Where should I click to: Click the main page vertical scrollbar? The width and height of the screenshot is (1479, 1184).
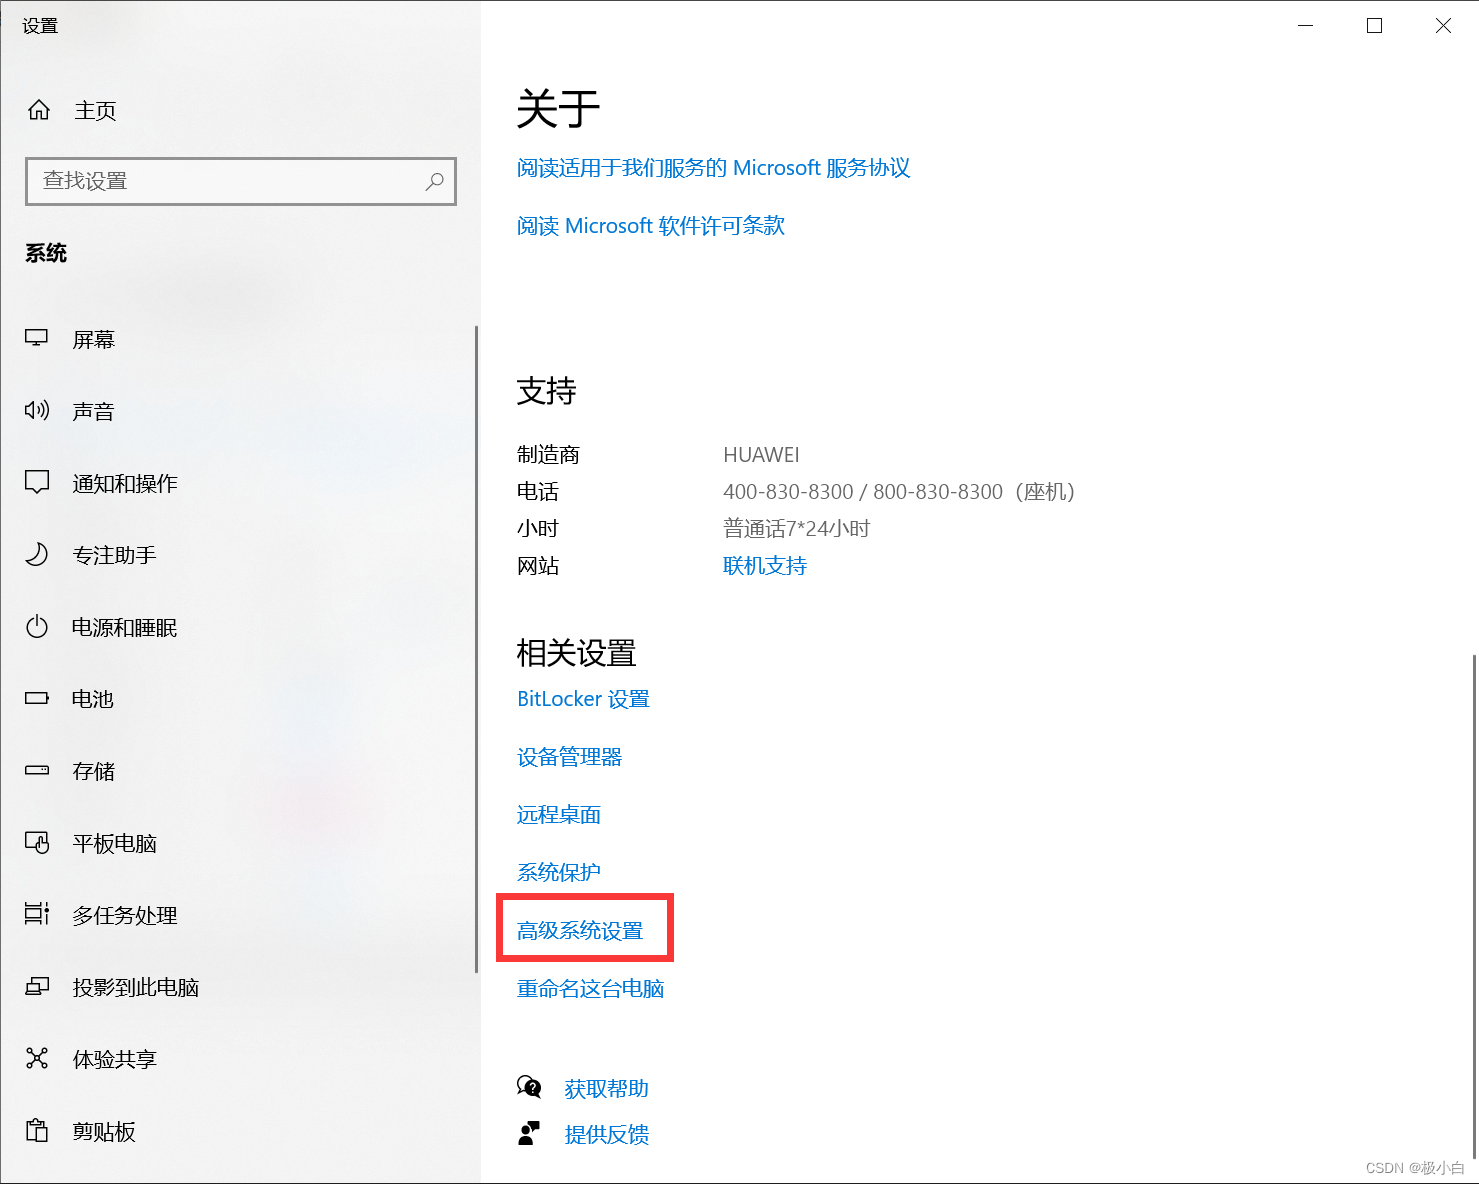1473,906
